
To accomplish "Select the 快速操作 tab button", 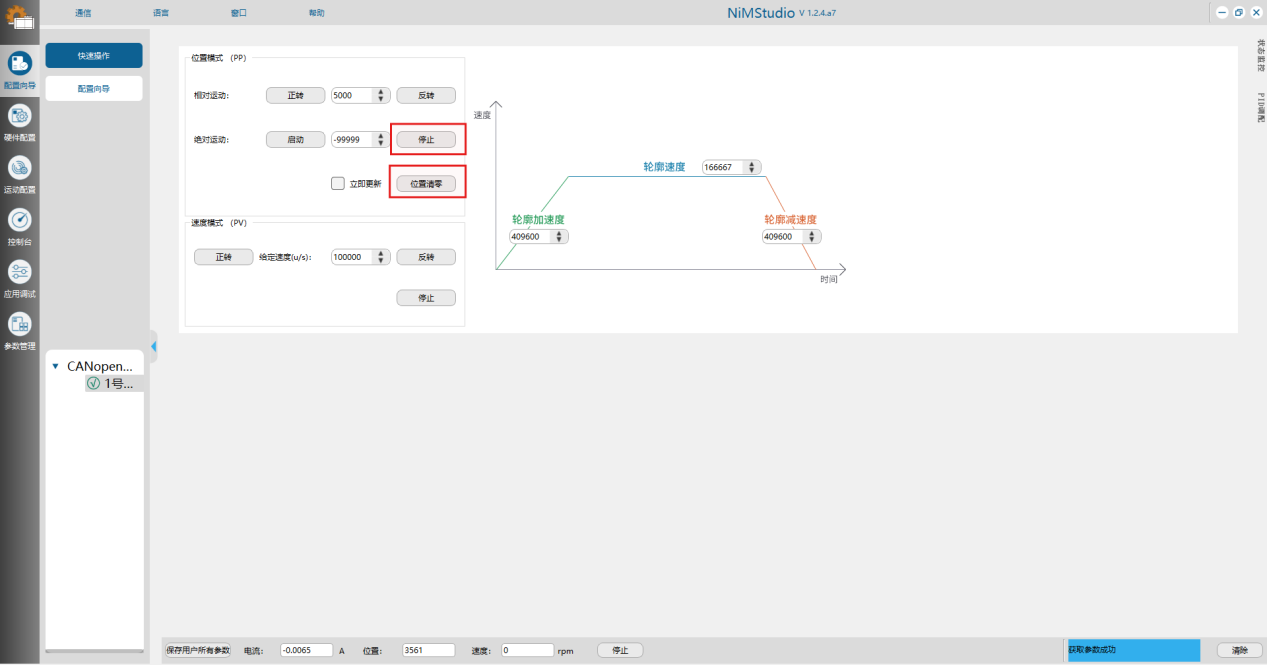I will pos(94,56).
